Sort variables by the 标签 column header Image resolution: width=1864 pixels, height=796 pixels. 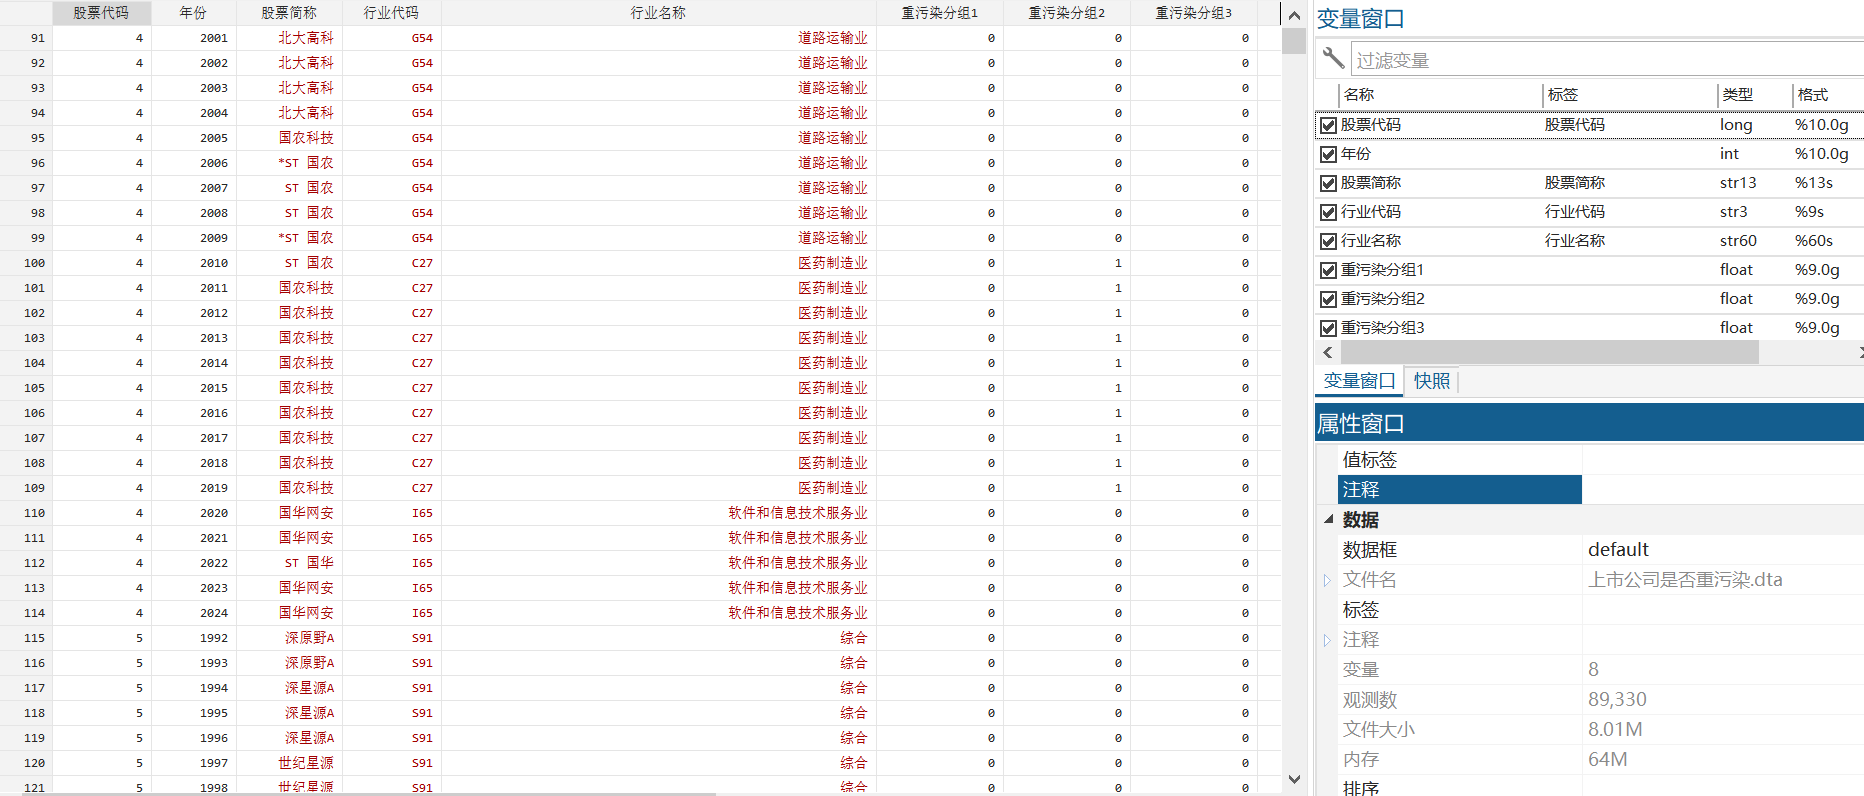pyautogui.click(x=1630, y=95)
